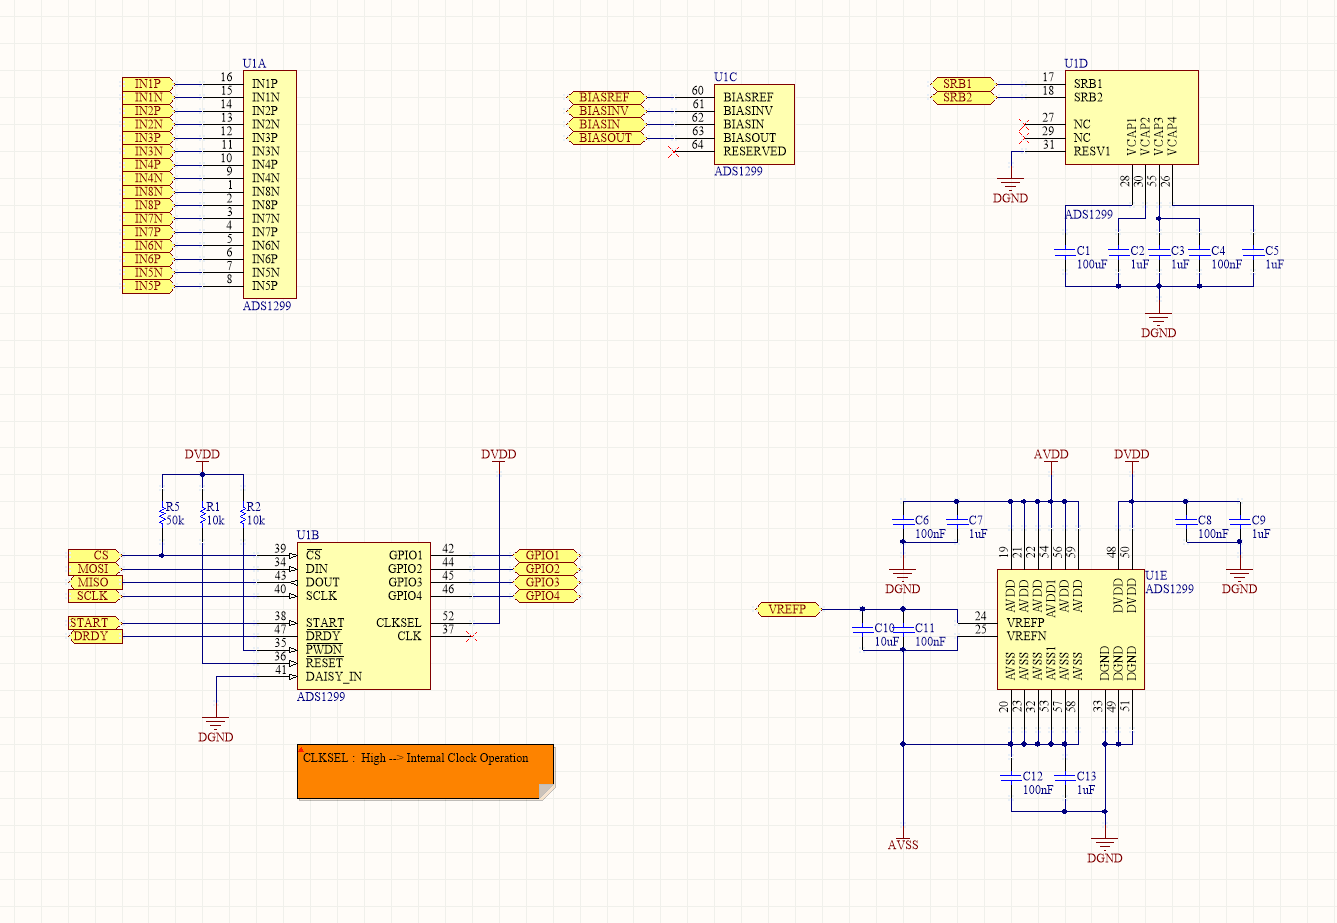
Task: Select the U1E designator text label
Action: [1157, 575]
